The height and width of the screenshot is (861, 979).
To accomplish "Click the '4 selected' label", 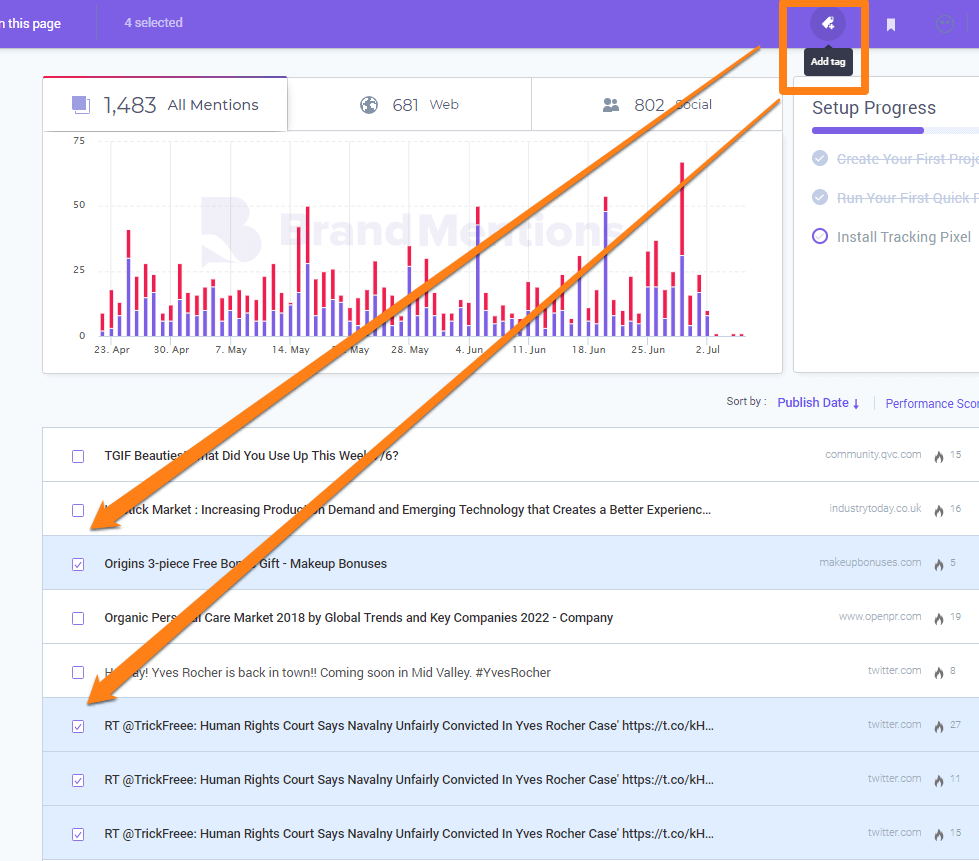I will coord(154,22).
